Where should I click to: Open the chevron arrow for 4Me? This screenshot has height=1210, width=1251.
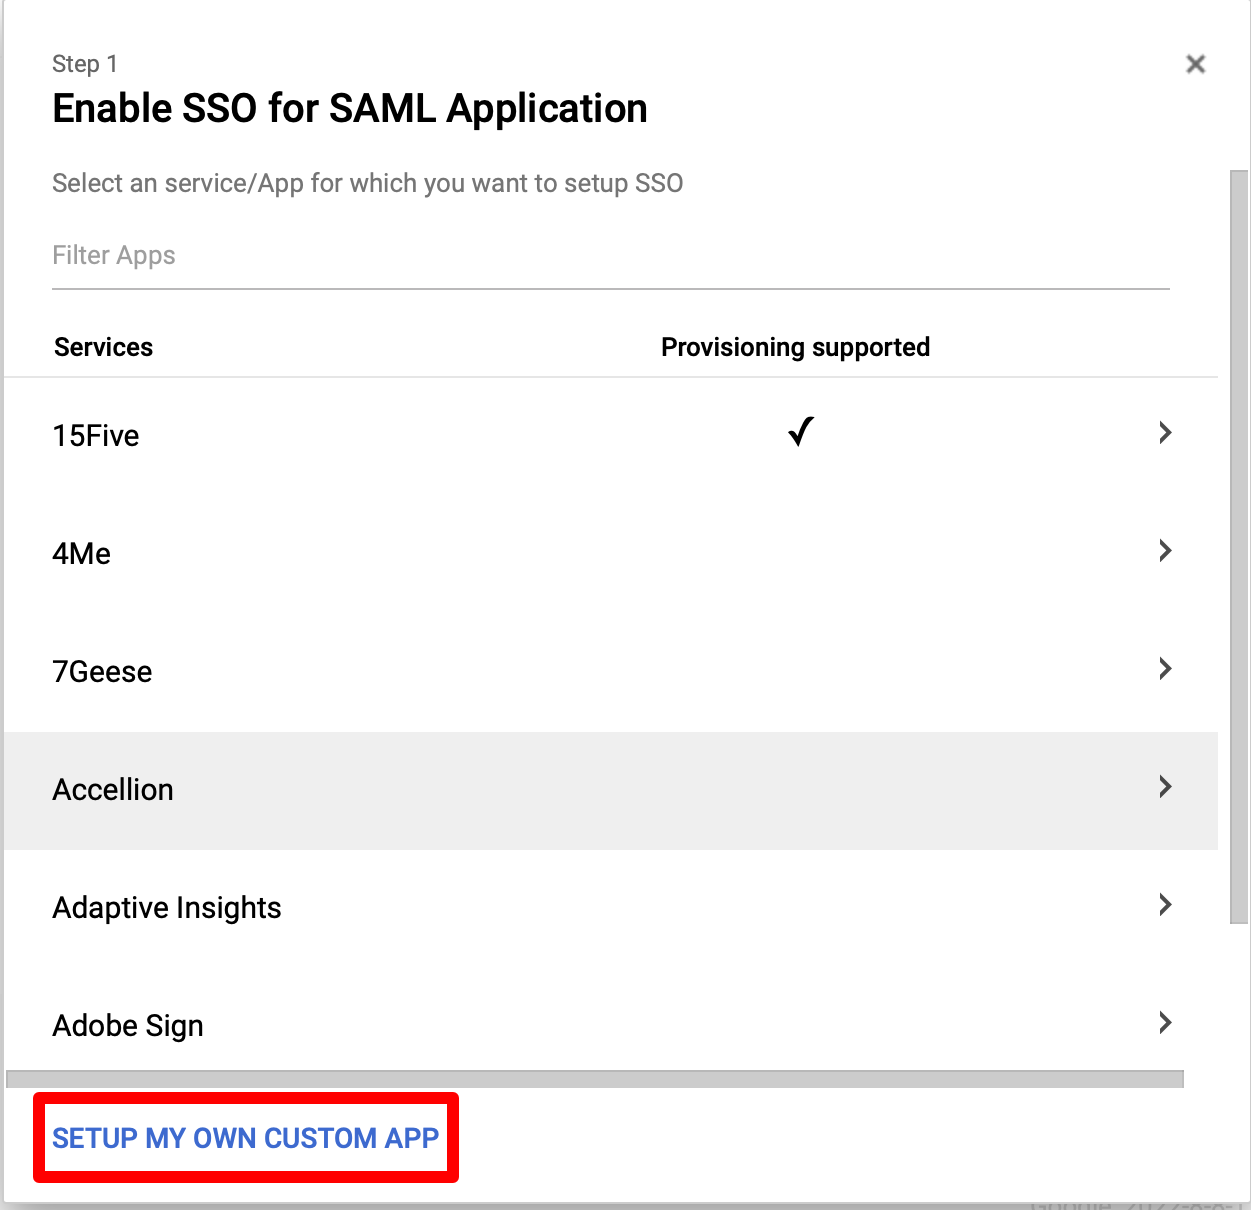(1165, 551)
